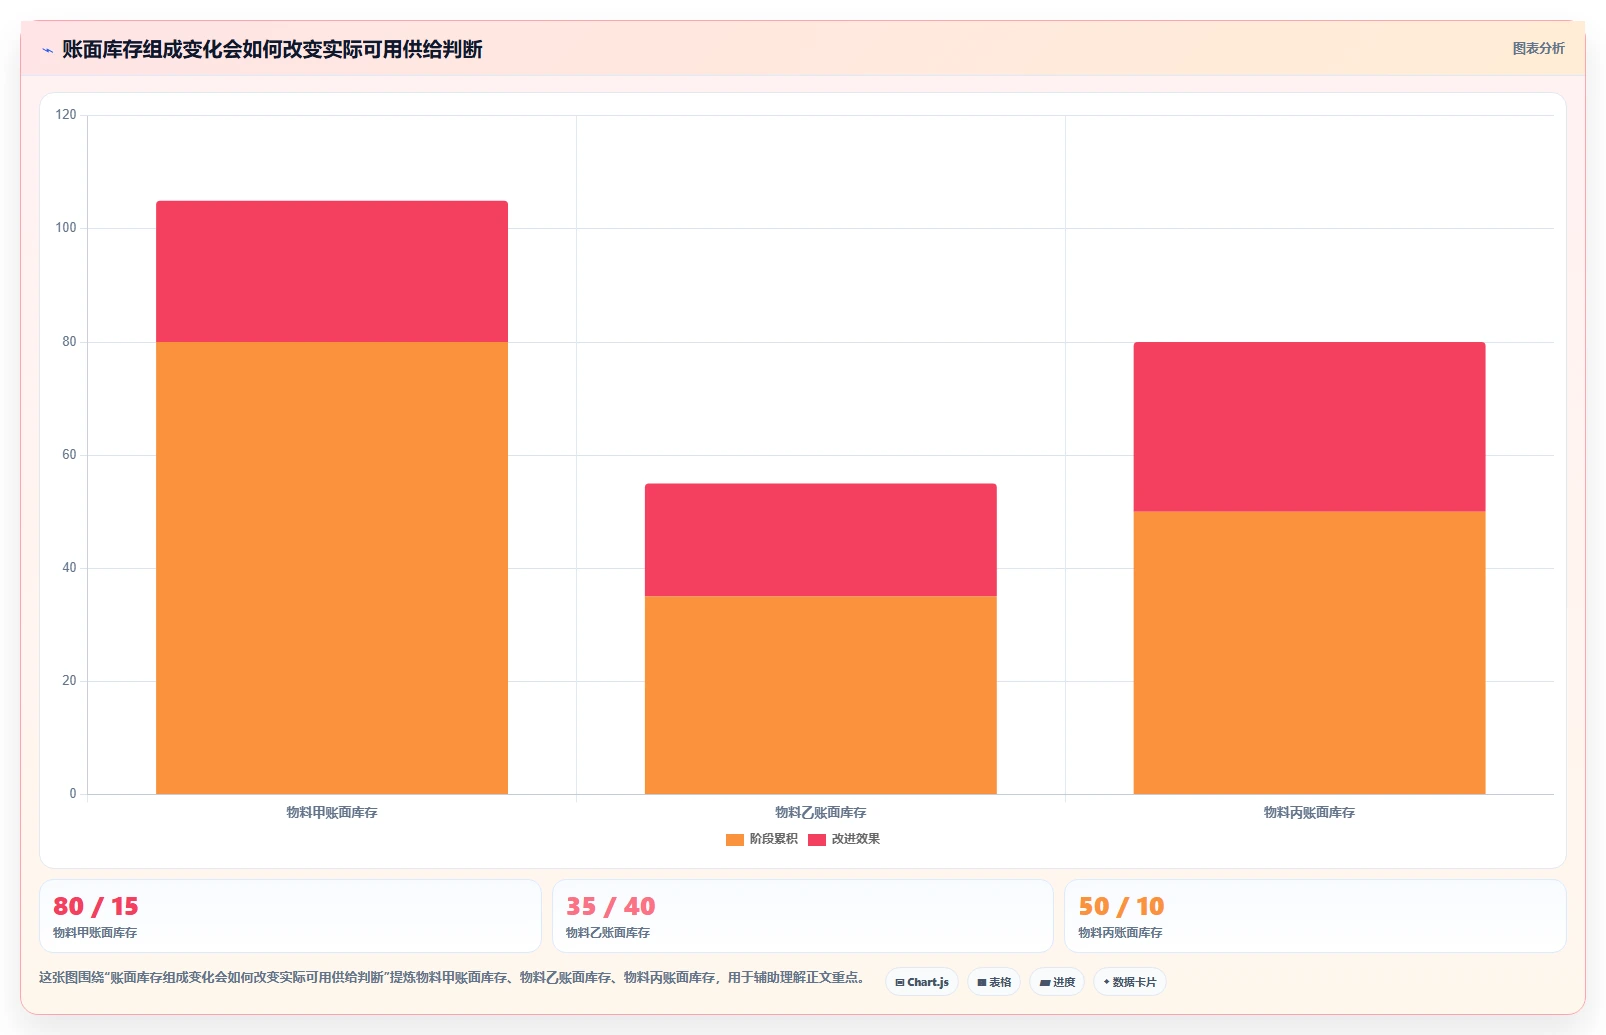This screenshot has height=1035, width=1606.
Task: Click the red bar segment for 物料丙账面库存
Action: coord(1309,427)
